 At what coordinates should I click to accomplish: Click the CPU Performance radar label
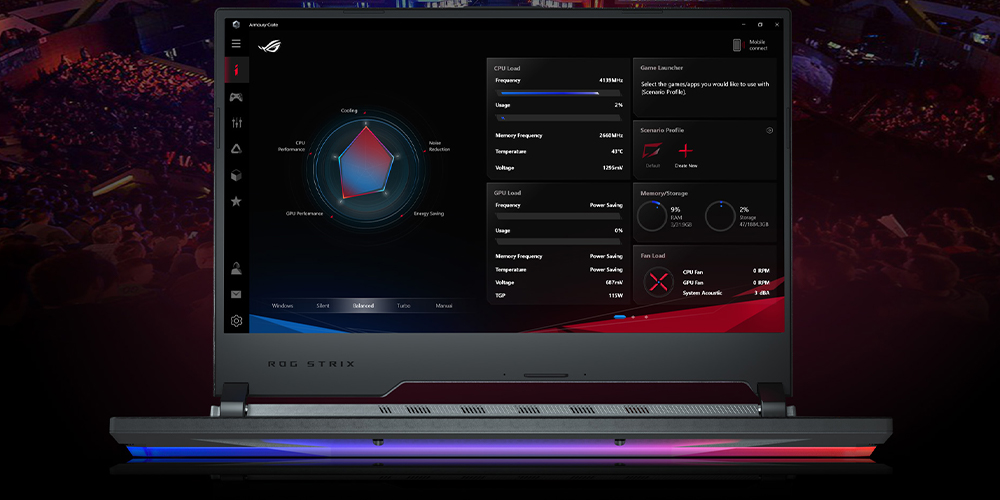tap(291, 146)
